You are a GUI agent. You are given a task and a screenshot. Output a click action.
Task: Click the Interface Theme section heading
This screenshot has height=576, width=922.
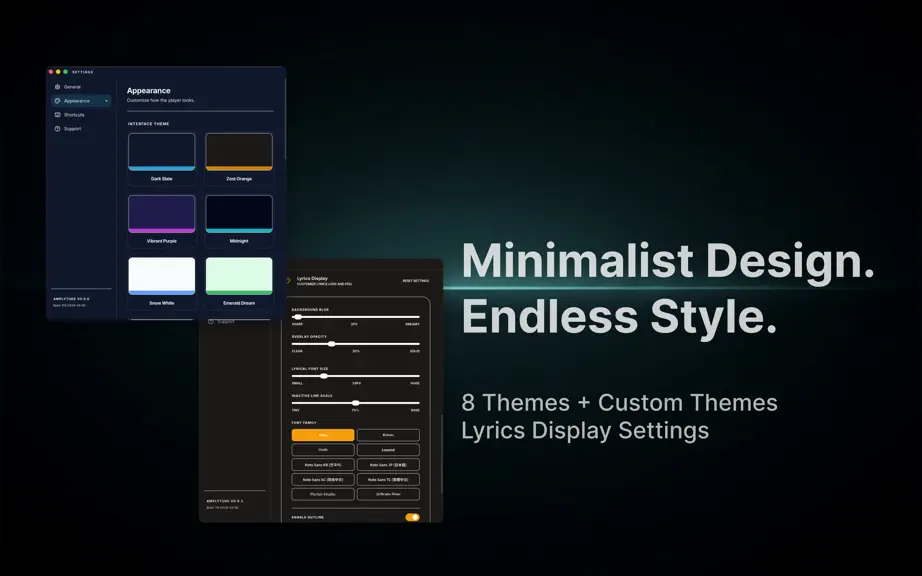click(x=148, y=124)
